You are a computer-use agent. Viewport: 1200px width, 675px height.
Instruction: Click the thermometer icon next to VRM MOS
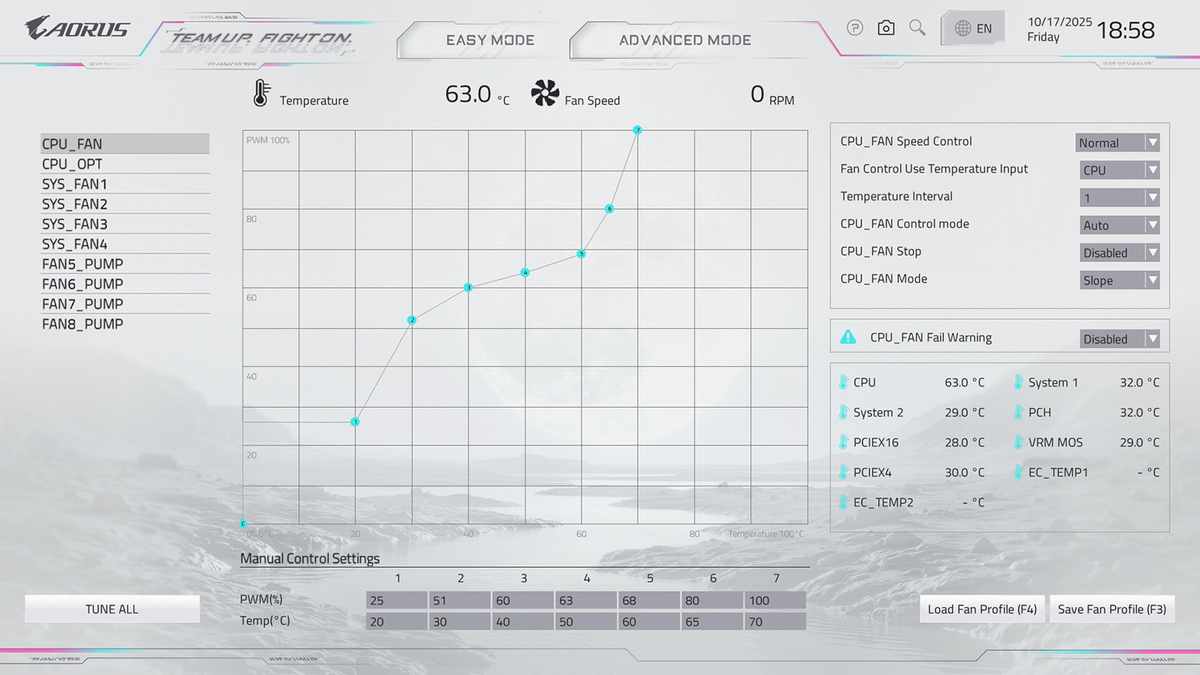pyautogui.click(x=1018, y=442)
